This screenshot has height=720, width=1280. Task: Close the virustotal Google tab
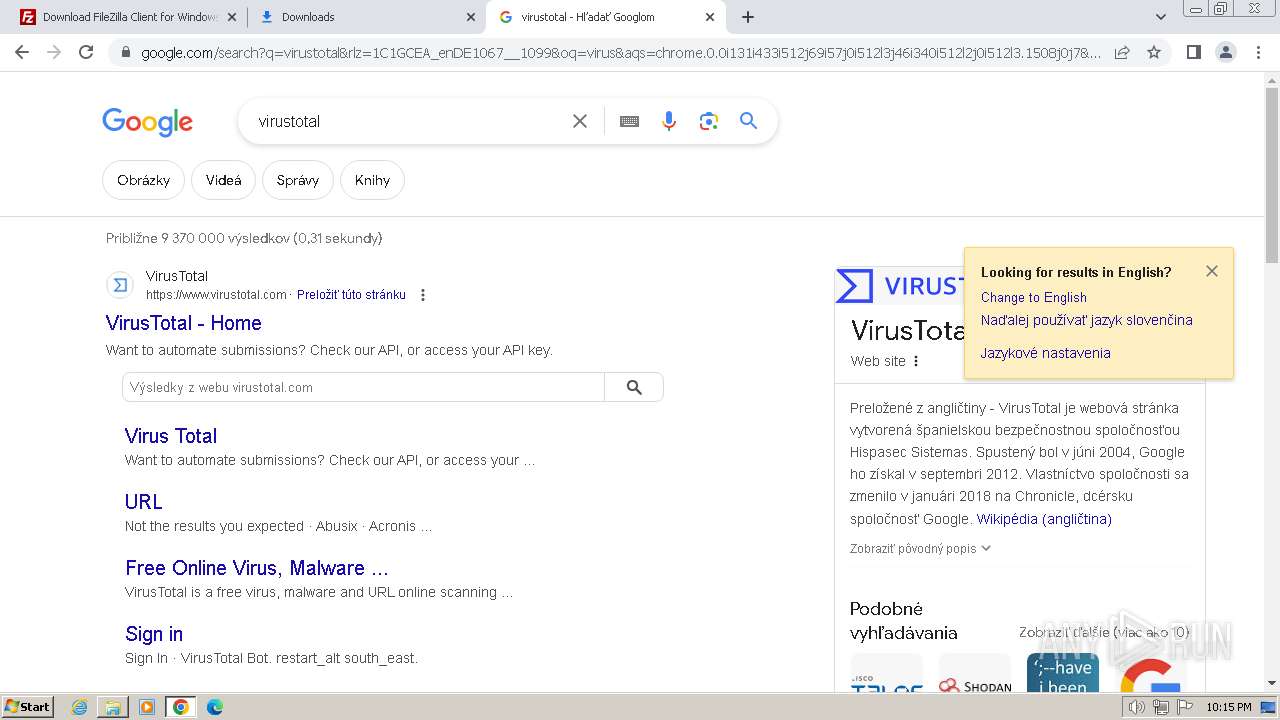(x=710, y=17)
